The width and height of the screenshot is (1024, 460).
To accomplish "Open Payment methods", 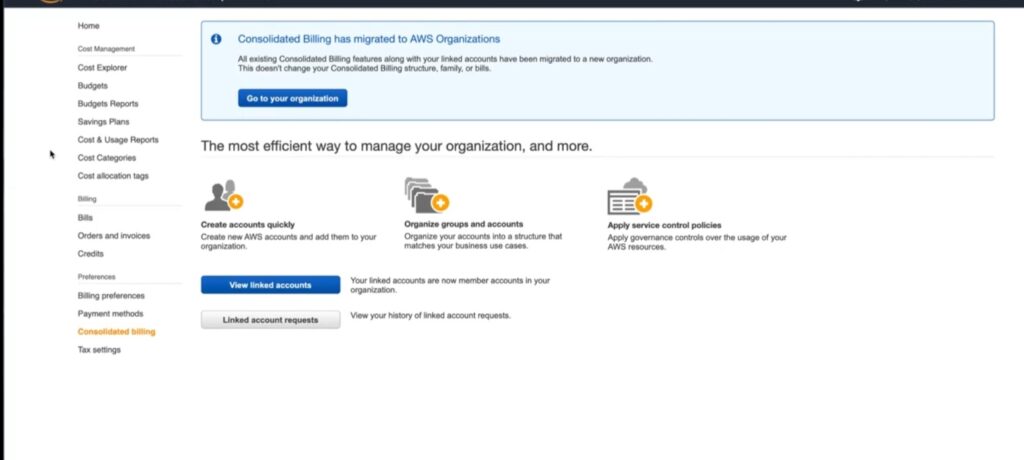I will coord(110,314).
